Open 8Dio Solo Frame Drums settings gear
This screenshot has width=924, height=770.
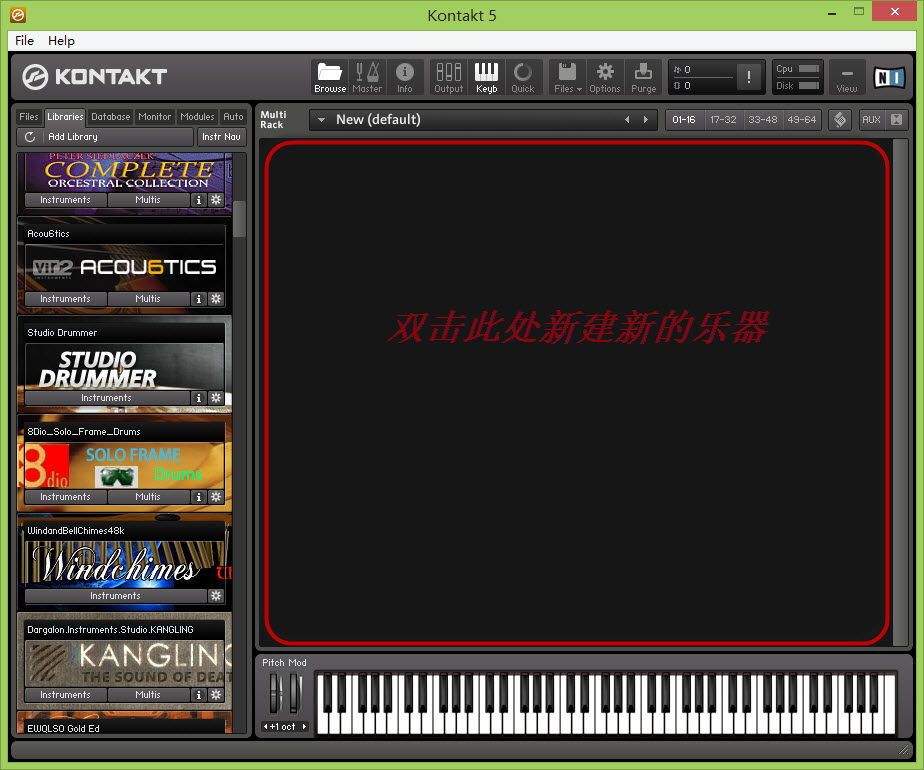tap(216, 497)
